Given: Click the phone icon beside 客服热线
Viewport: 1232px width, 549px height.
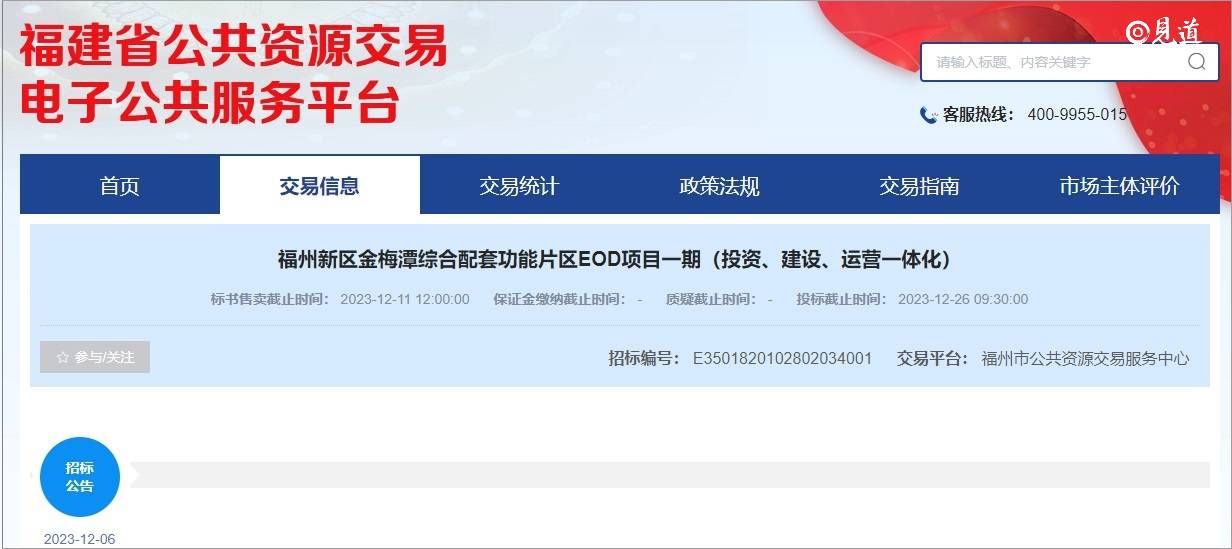Looking at the screenshot, I should point(928,115).
